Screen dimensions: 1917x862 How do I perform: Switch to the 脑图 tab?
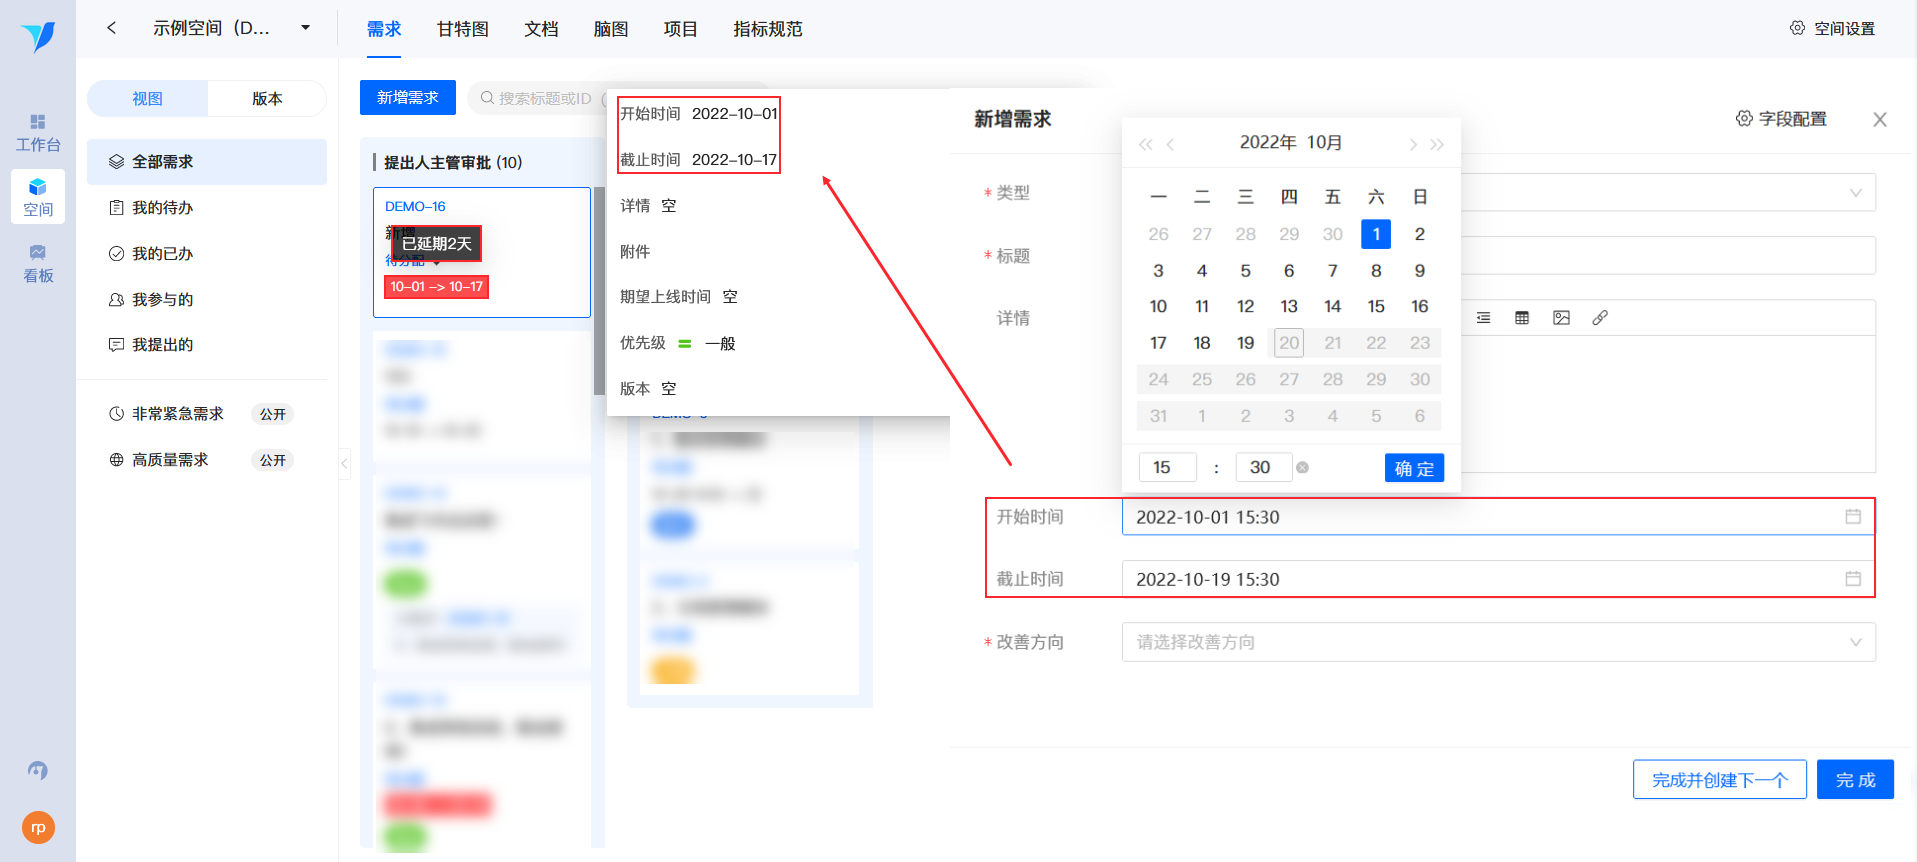(611, 29)
